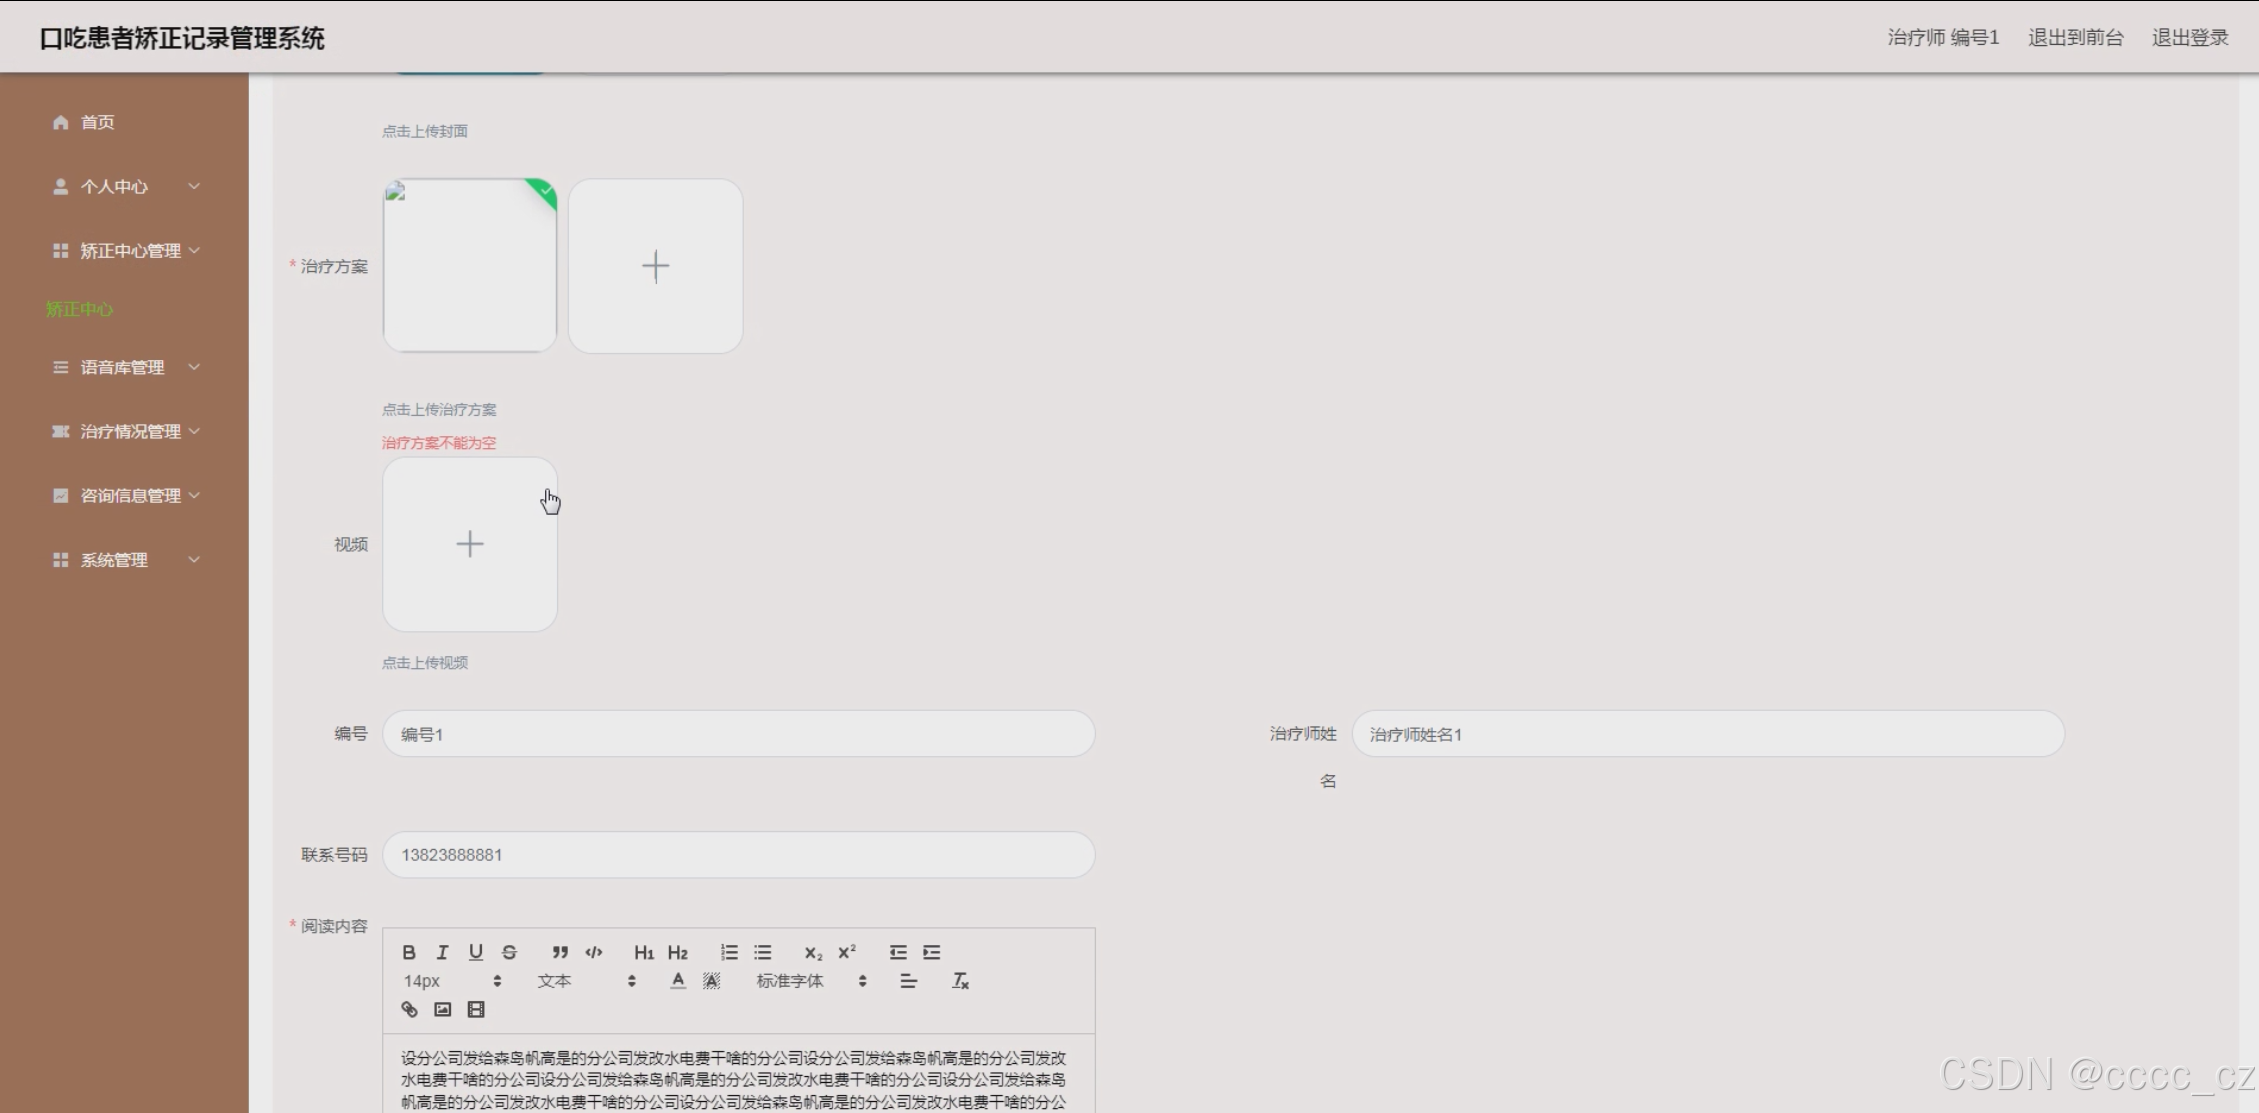Click the 联系号码 input field
This screenshot has height=1113, width=2259.
(x=738, y=855)
